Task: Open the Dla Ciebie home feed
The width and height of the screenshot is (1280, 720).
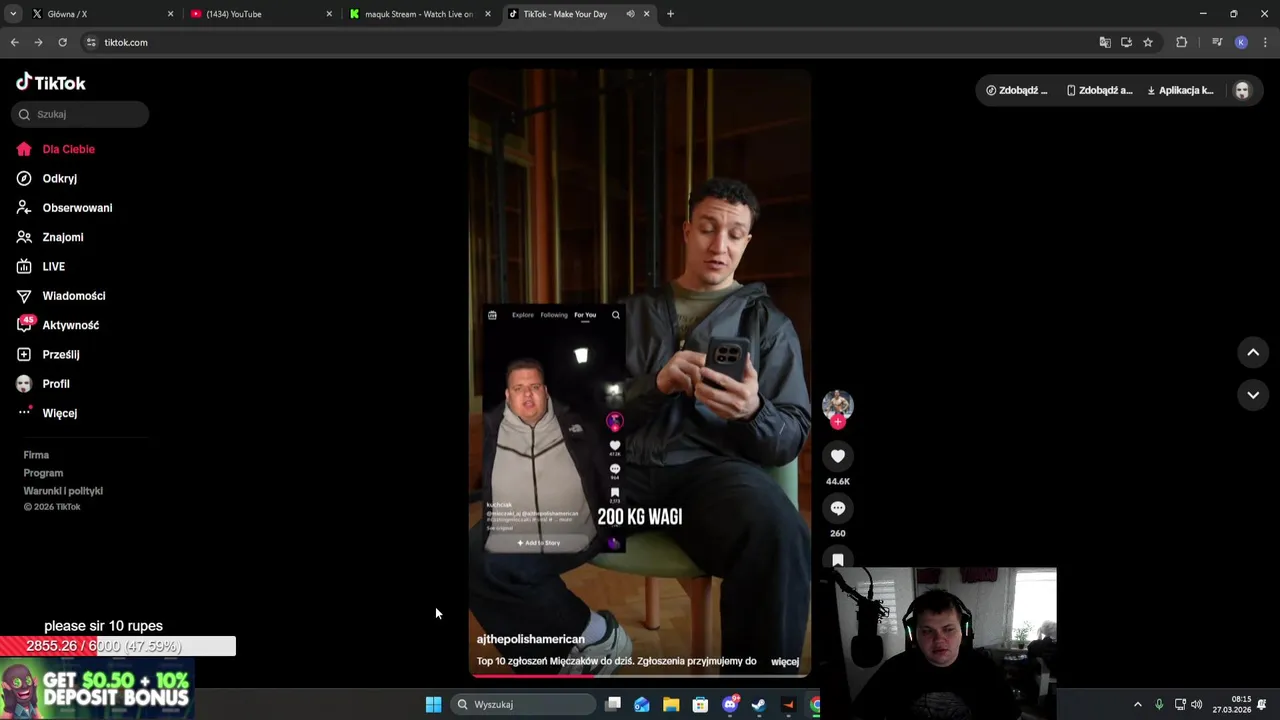Action: (x=56, y=149)
